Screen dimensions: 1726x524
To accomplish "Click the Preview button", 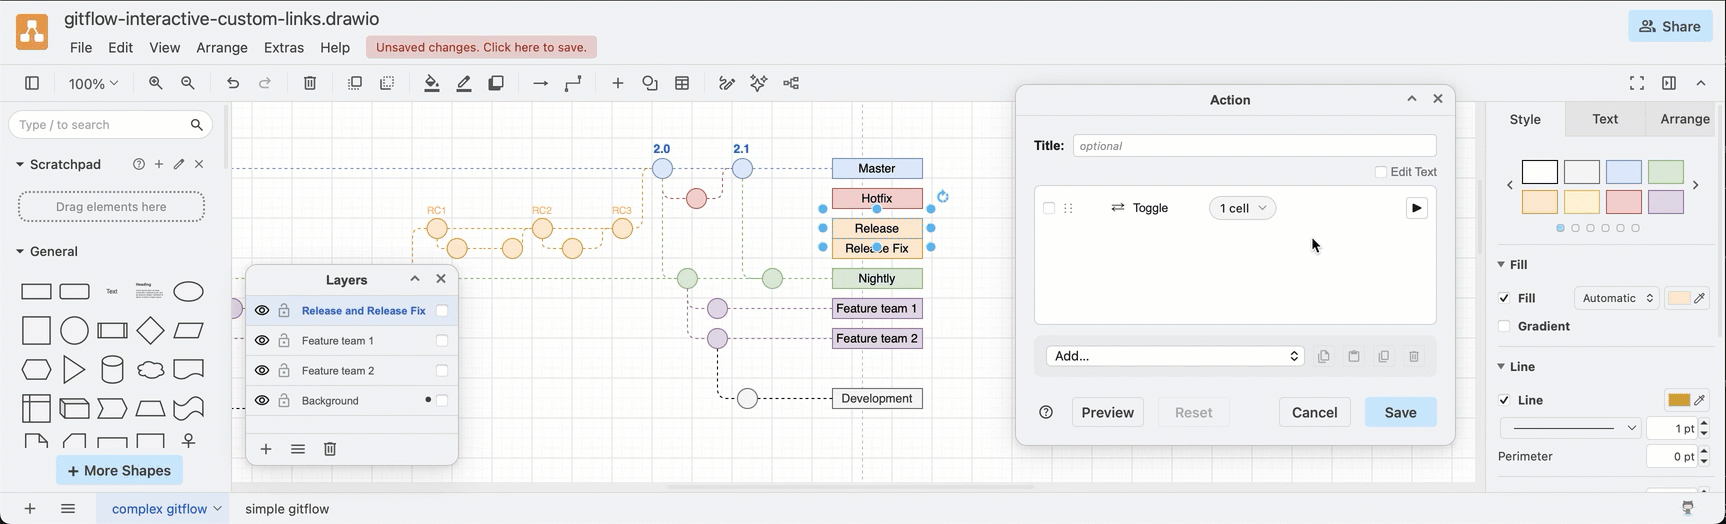I will pyautogui.click(x=1108, y=412).
